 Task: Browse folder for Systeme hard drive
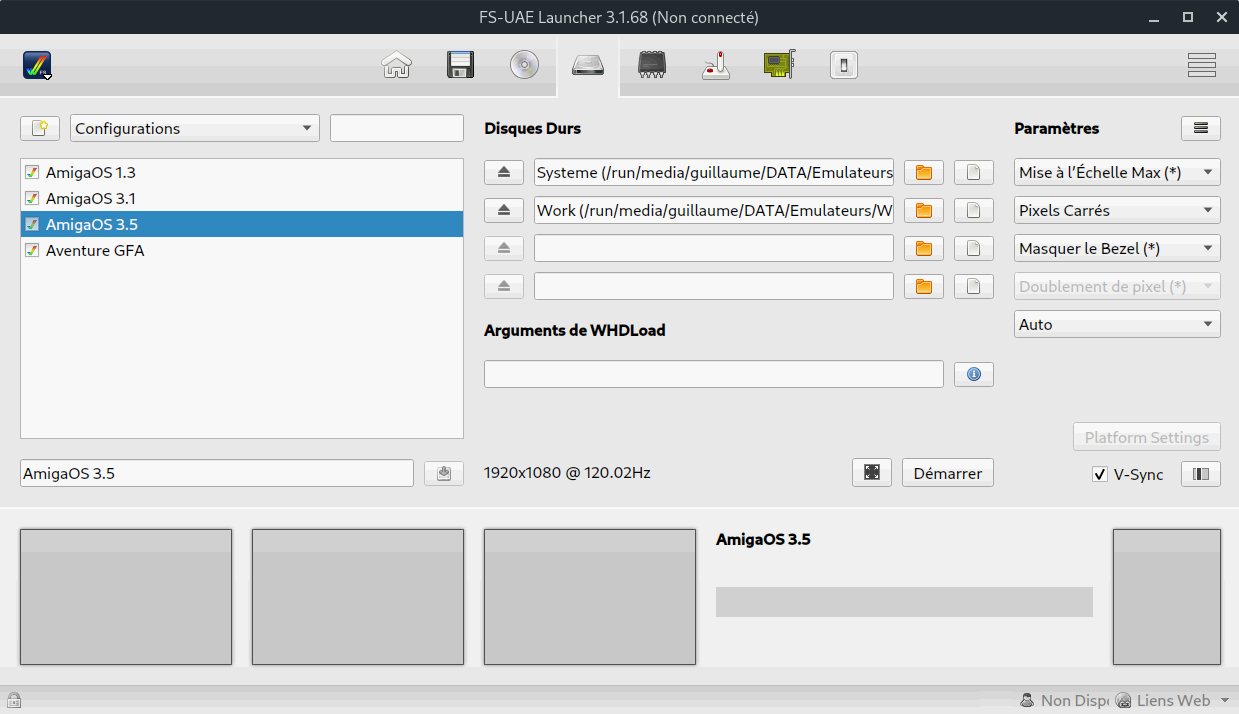[x=924, y=172]
